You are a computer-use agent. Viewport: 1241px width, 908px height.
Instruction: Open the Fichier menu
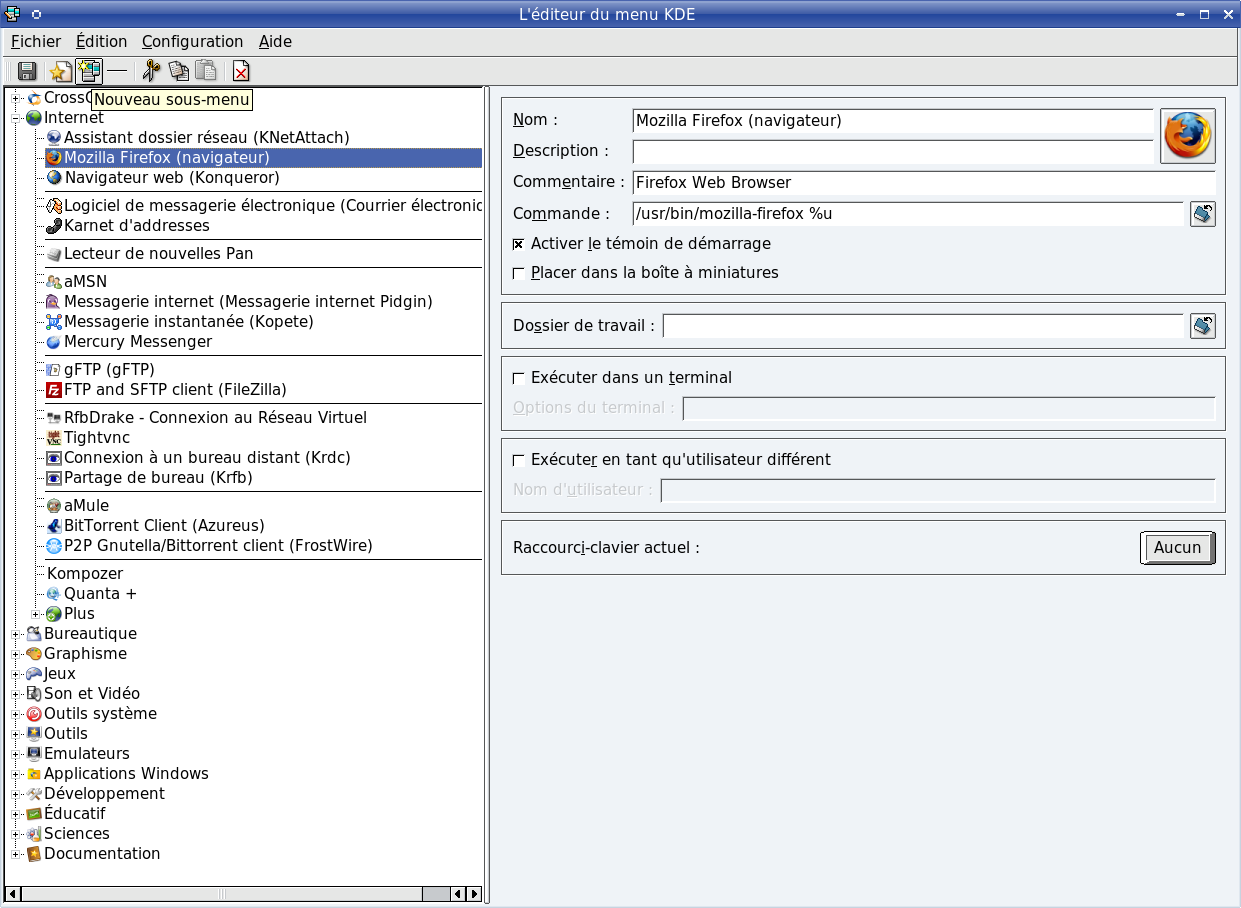36,41
